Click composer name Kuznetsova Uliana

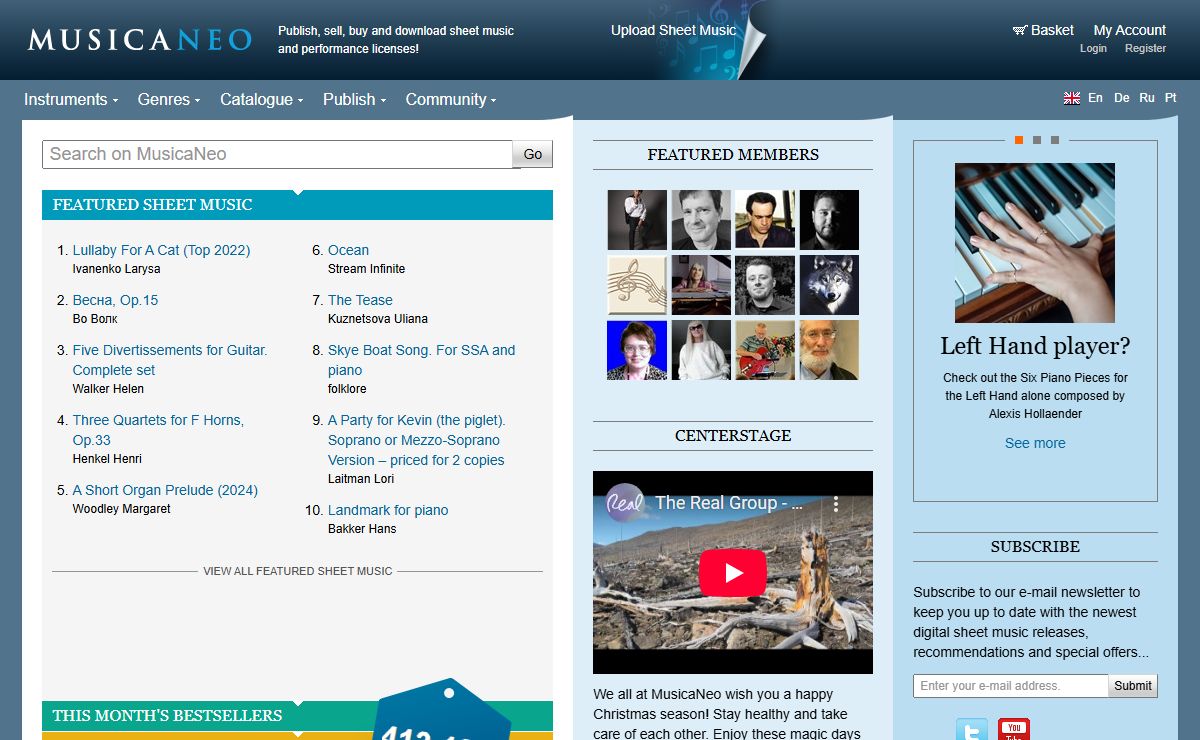378,319
